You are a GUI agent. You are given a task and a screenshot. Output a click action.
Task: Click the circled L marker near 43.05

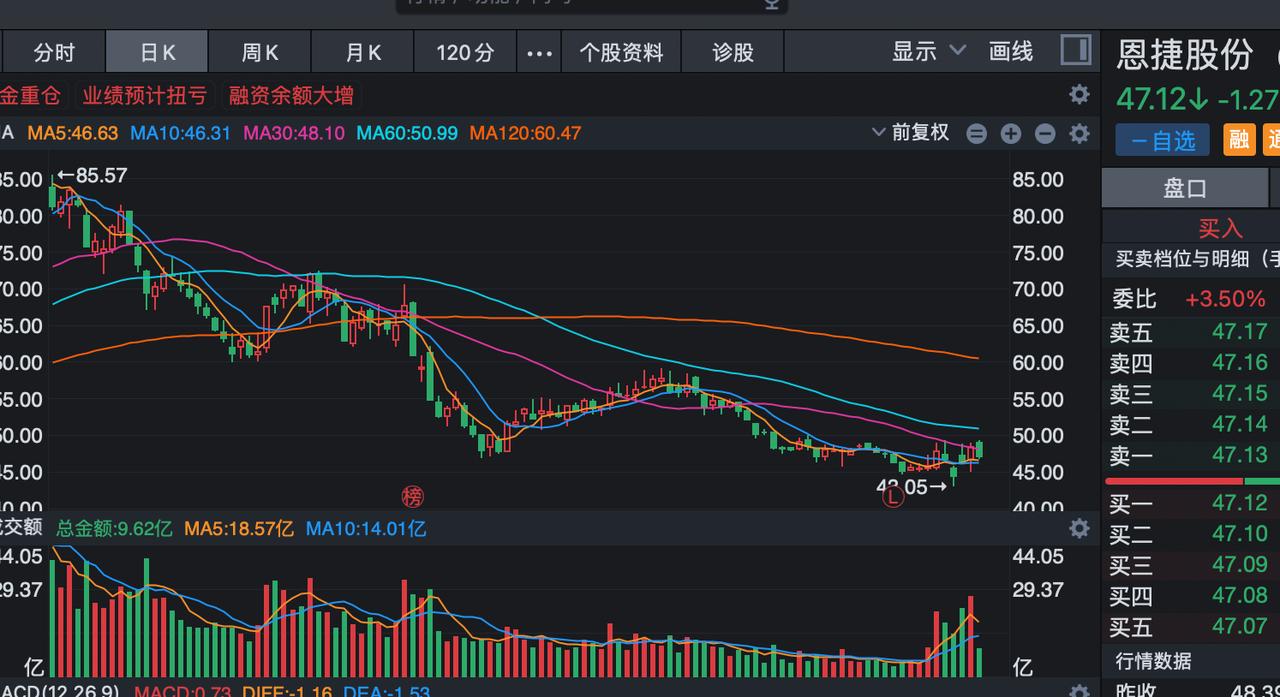tap(892, 495)
